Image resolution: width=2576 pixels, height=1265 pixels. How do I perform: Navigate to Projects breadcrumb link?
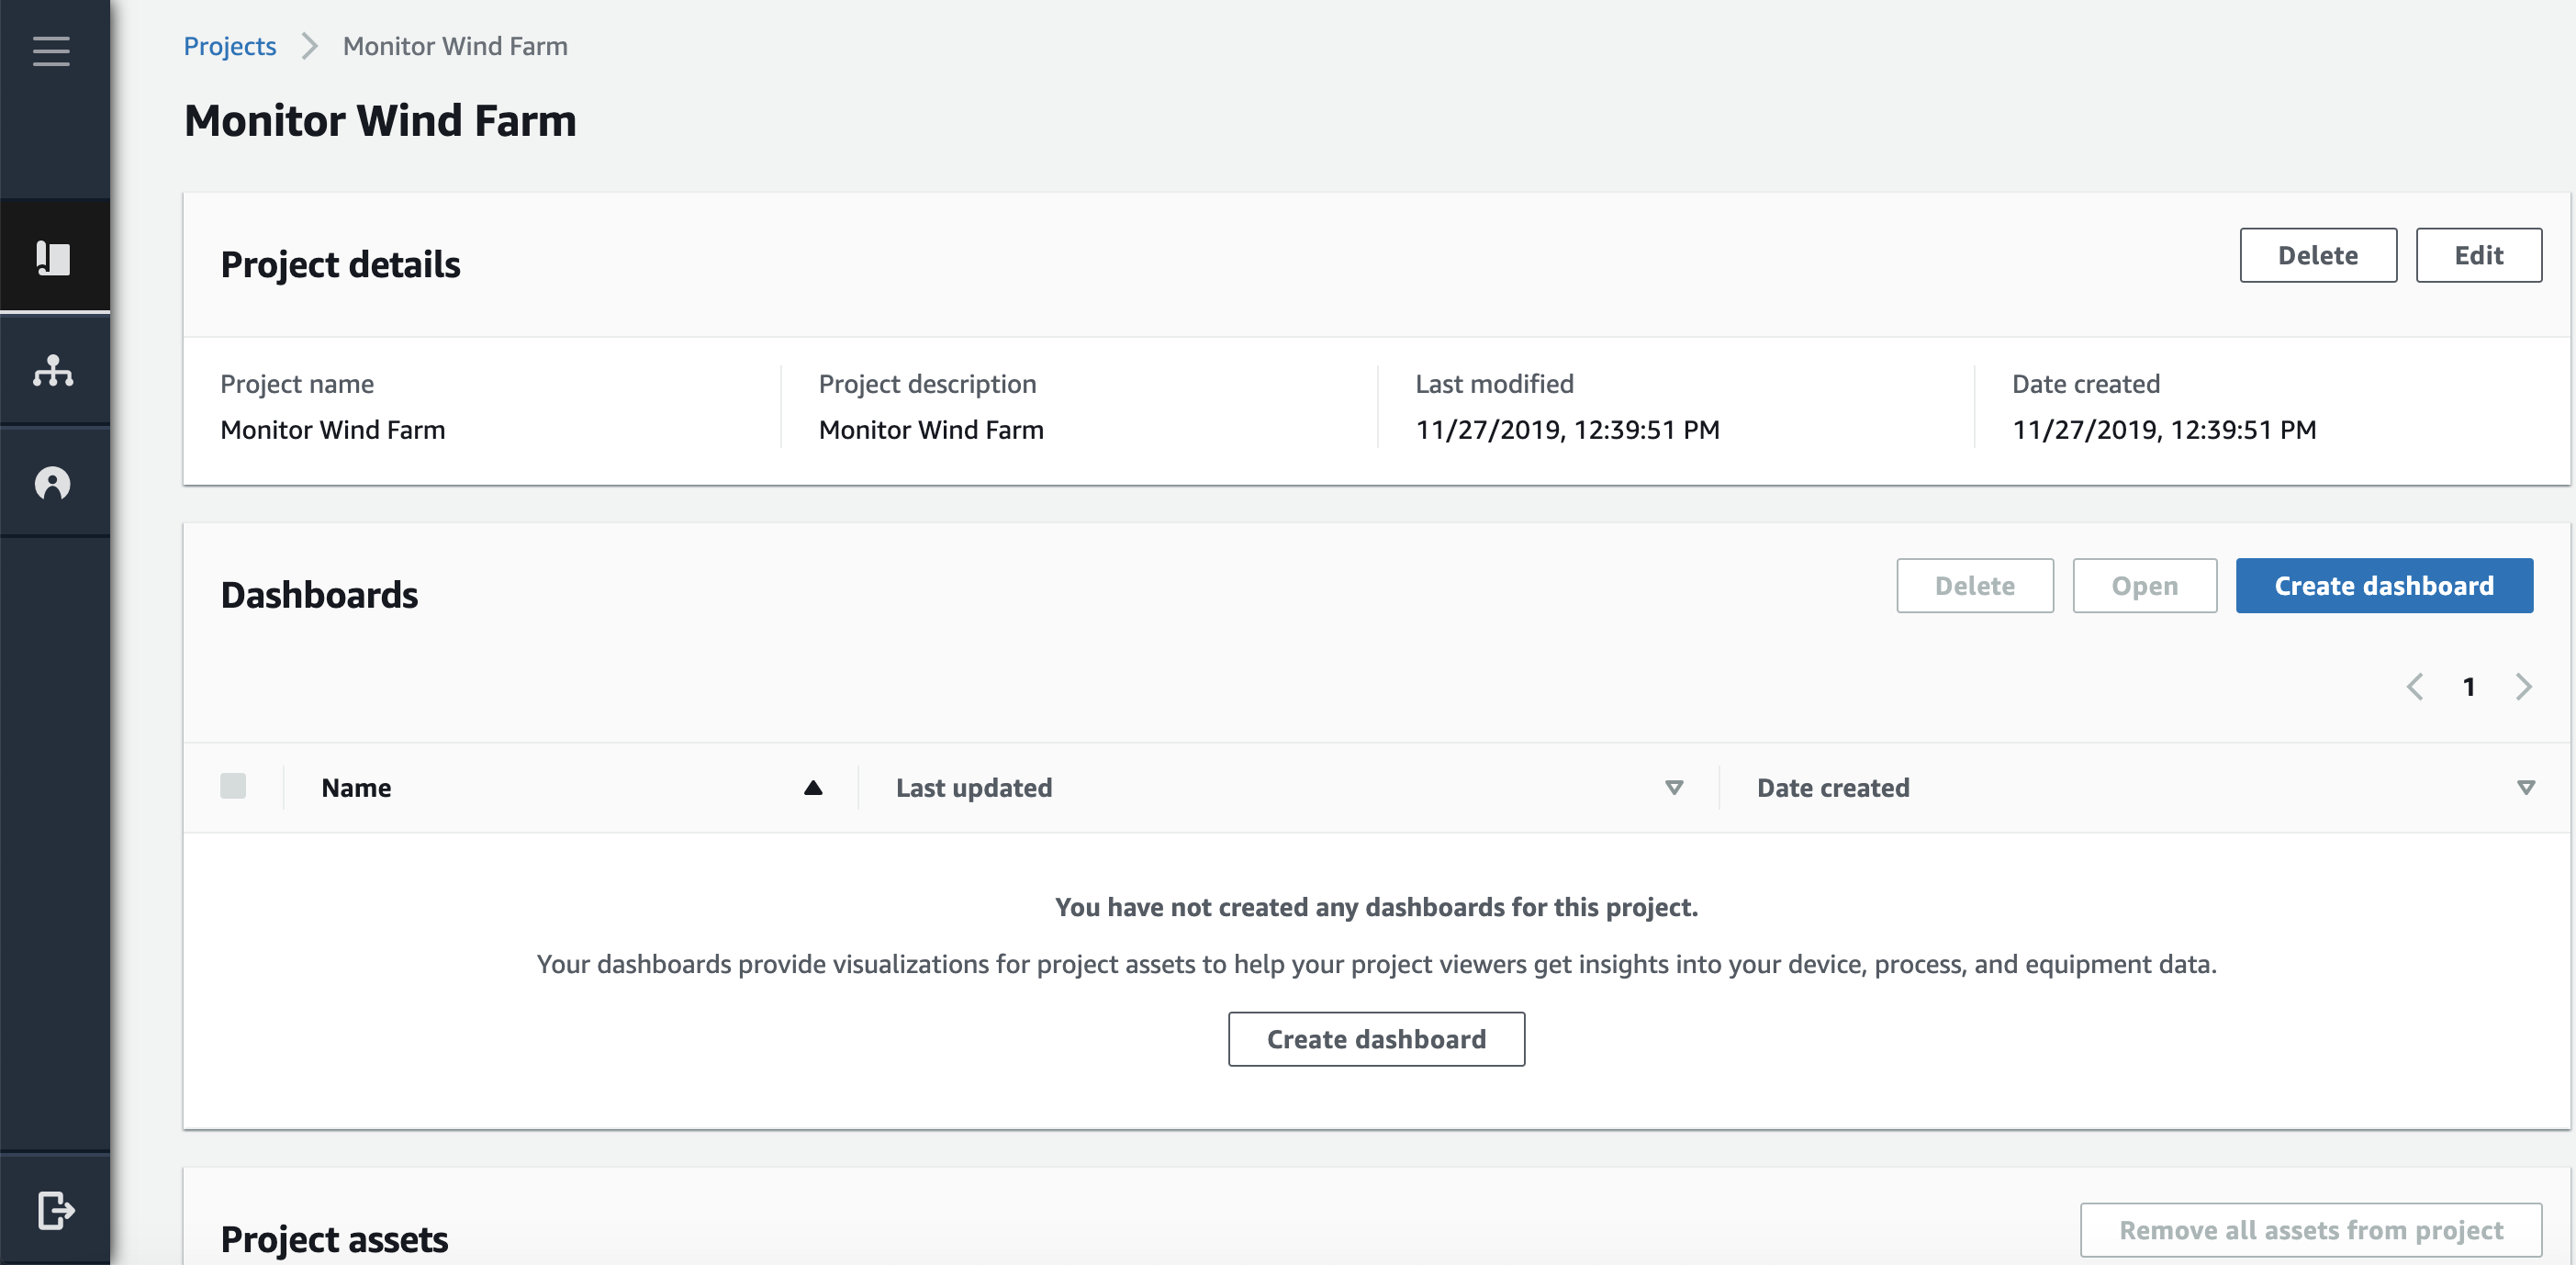tap(229, 46)
